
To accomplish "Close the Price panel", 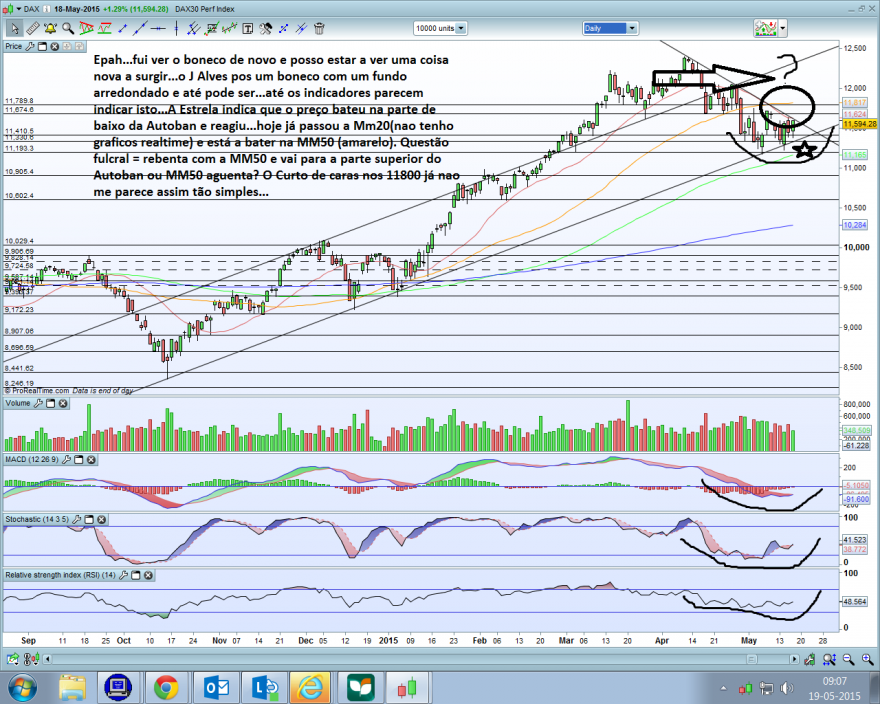I will (x=54, y=47).
